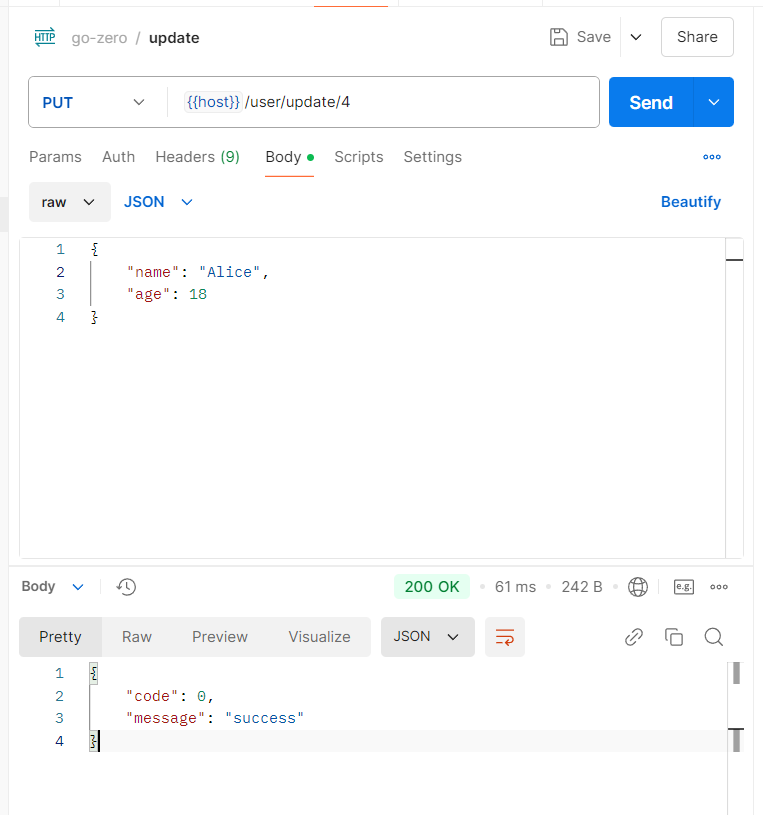Open the raw body type dropdown
This screenshot has width=763, height=815.
click(x=69, y=202)
